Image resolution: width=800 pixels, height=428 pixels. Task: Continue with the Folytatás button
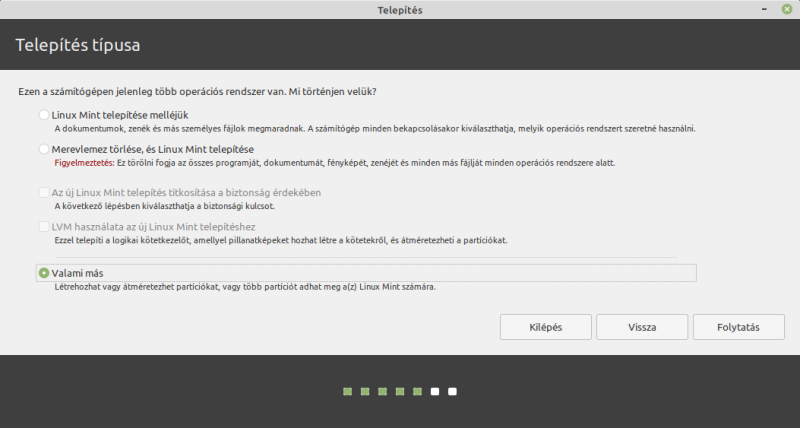pyautogui.click(x=738, y=327)
